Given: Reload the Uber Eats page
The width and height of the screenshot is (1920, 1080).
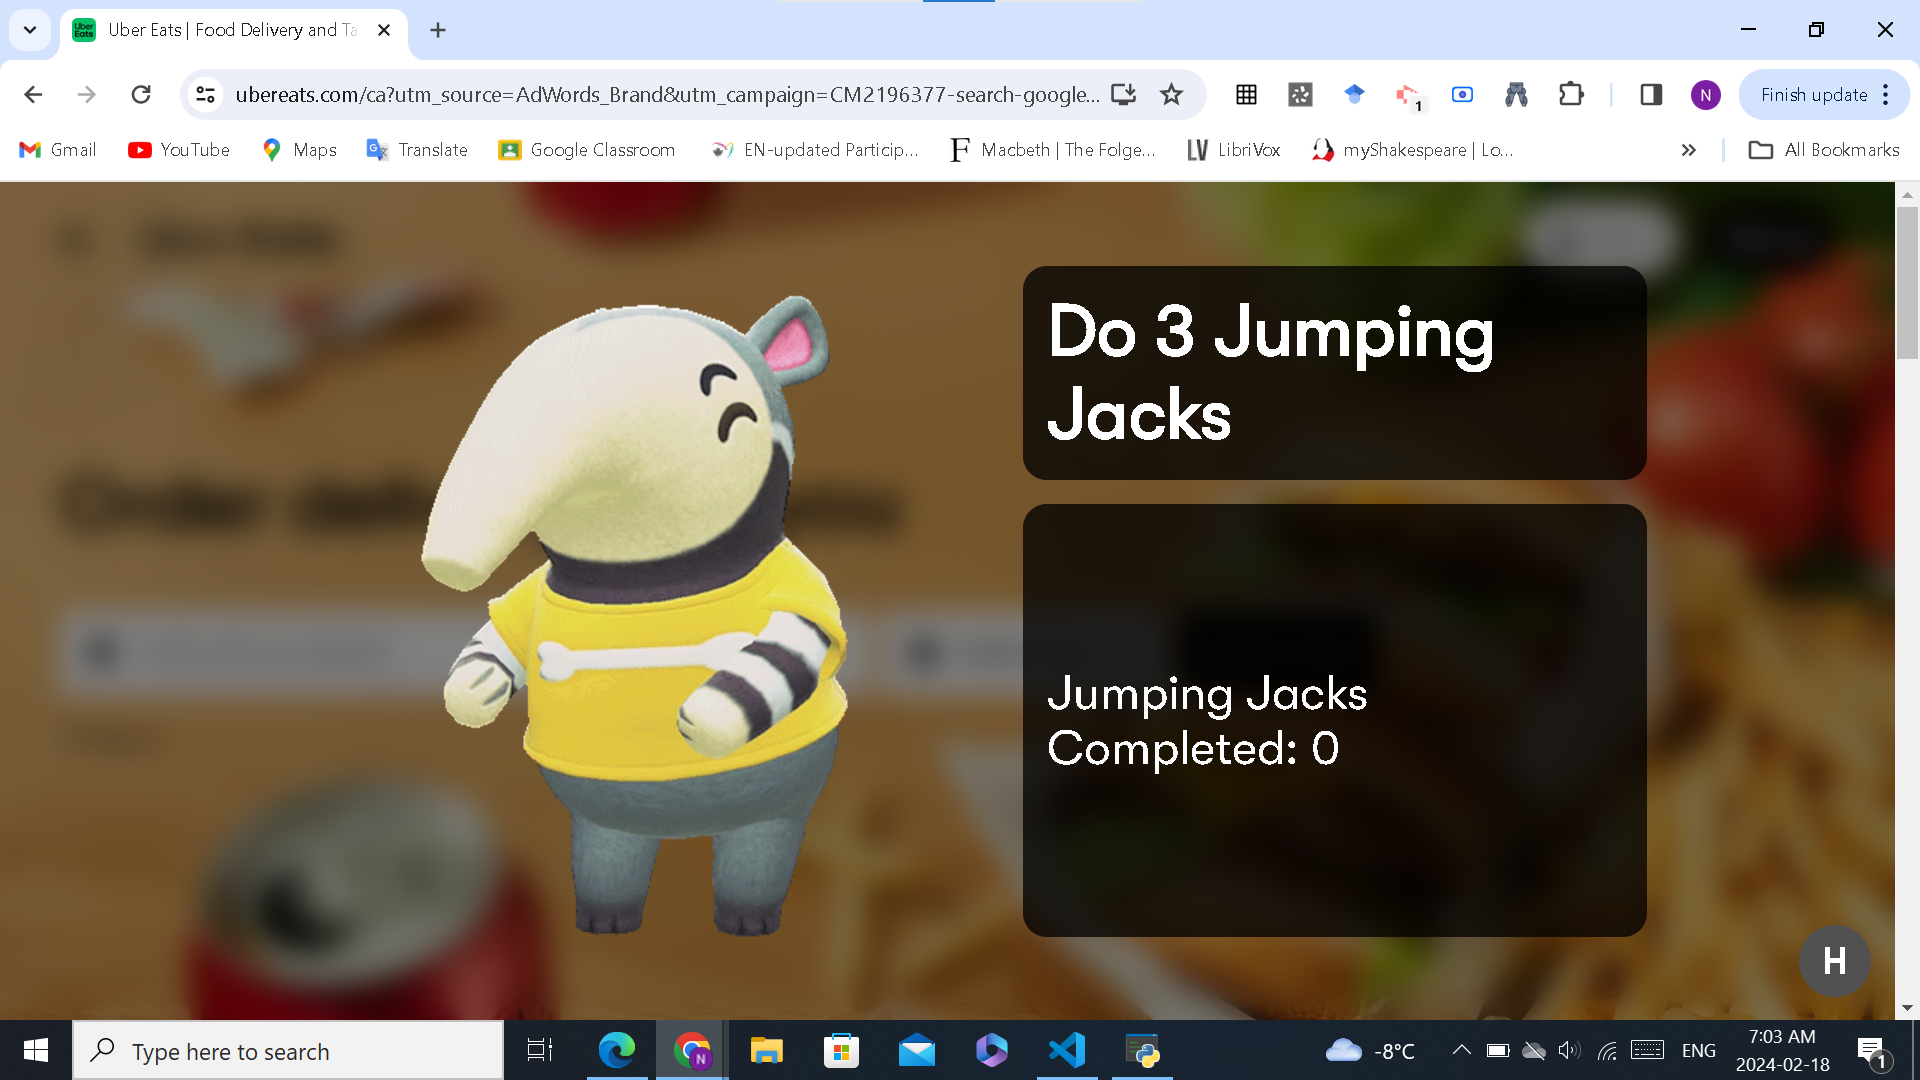Looking at the screenshot, I should 141,95.
